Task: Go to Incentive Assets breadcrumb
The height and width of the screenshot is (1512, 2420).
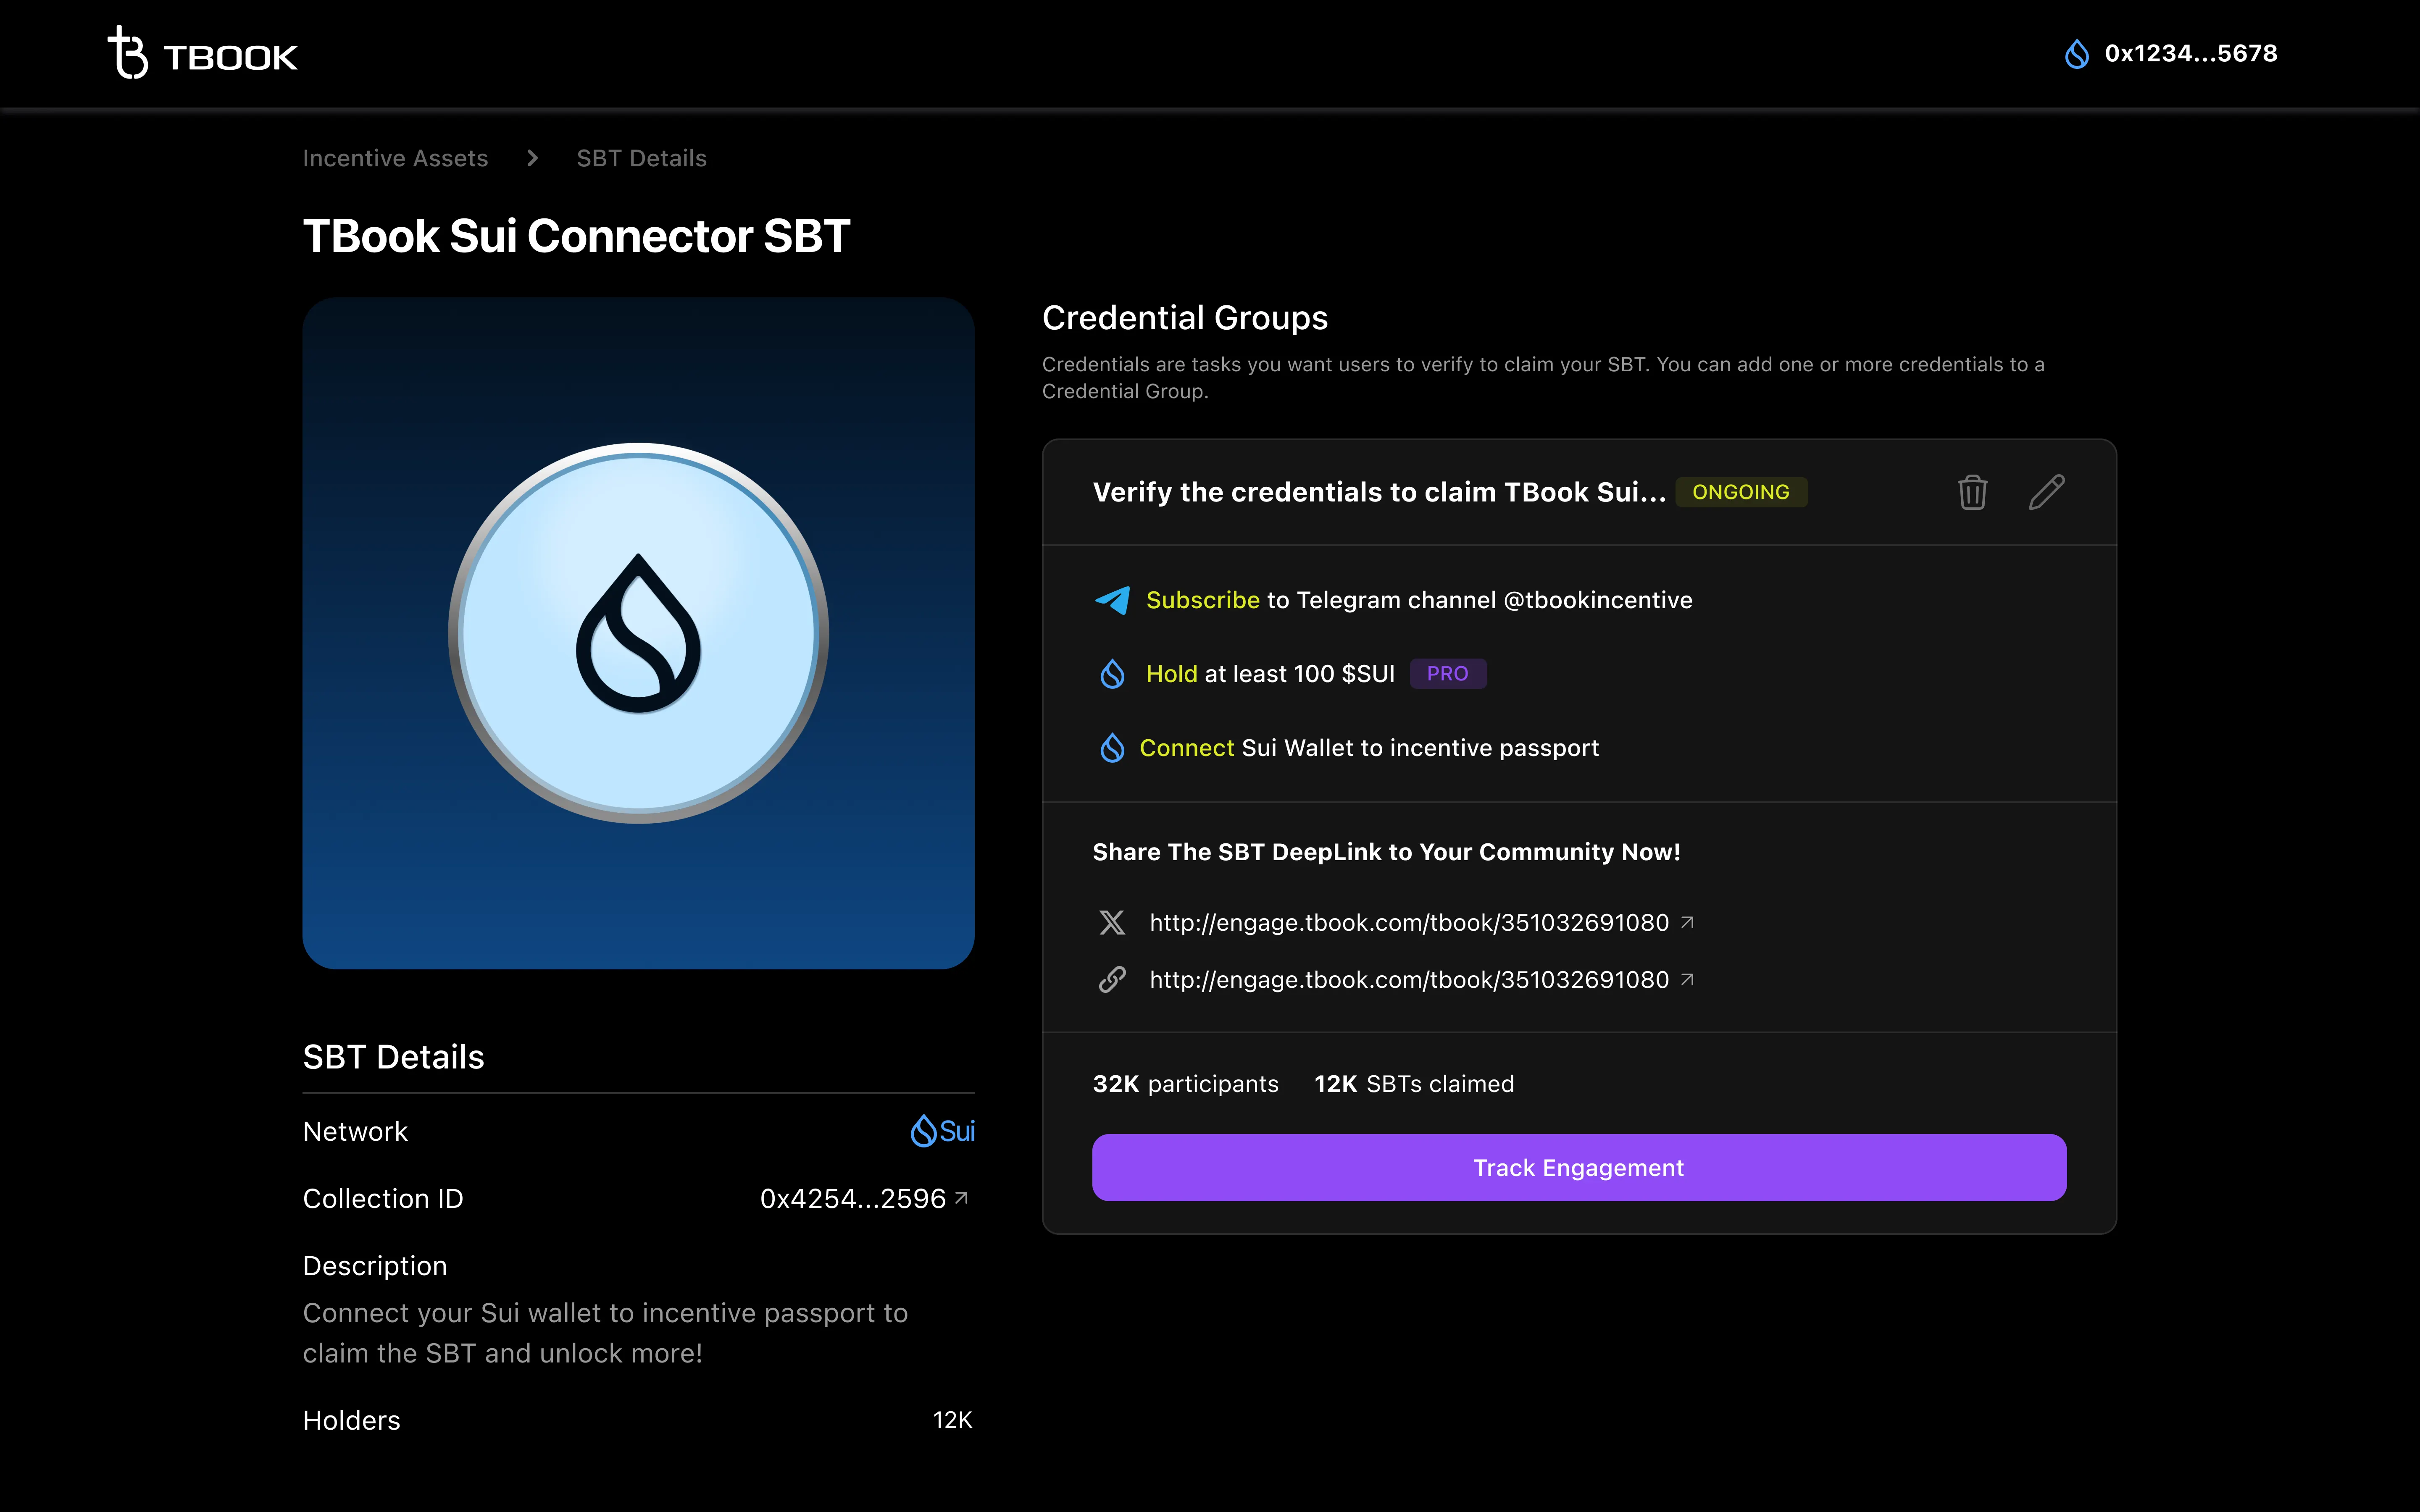Action: [395, 158]
